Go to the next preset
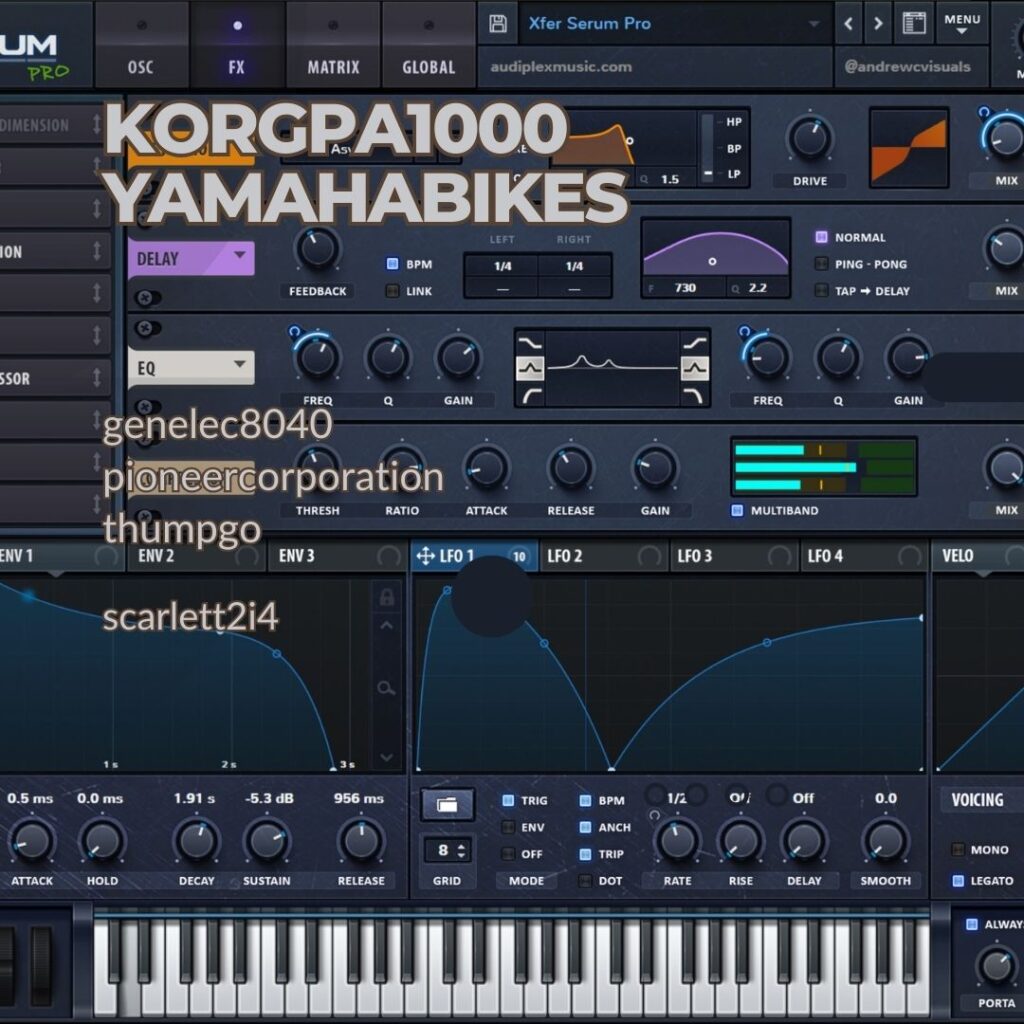 click(x=878, y=24)
